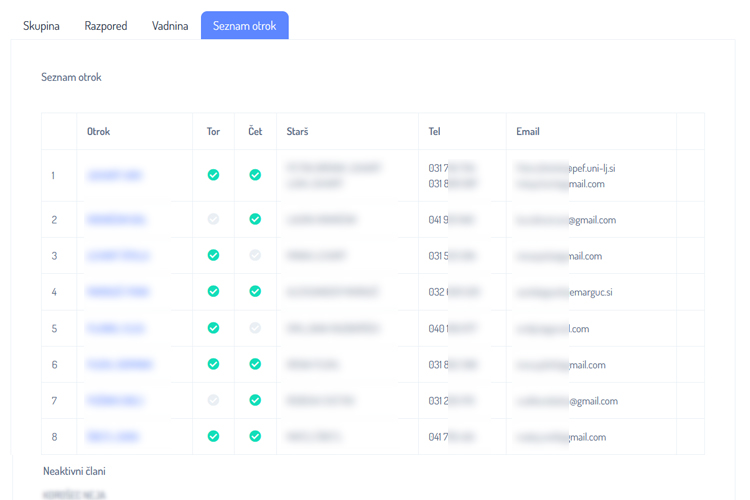The image size is (750, 500).
Task: Open child name link in row 8
Action: (x=113, y=437)
